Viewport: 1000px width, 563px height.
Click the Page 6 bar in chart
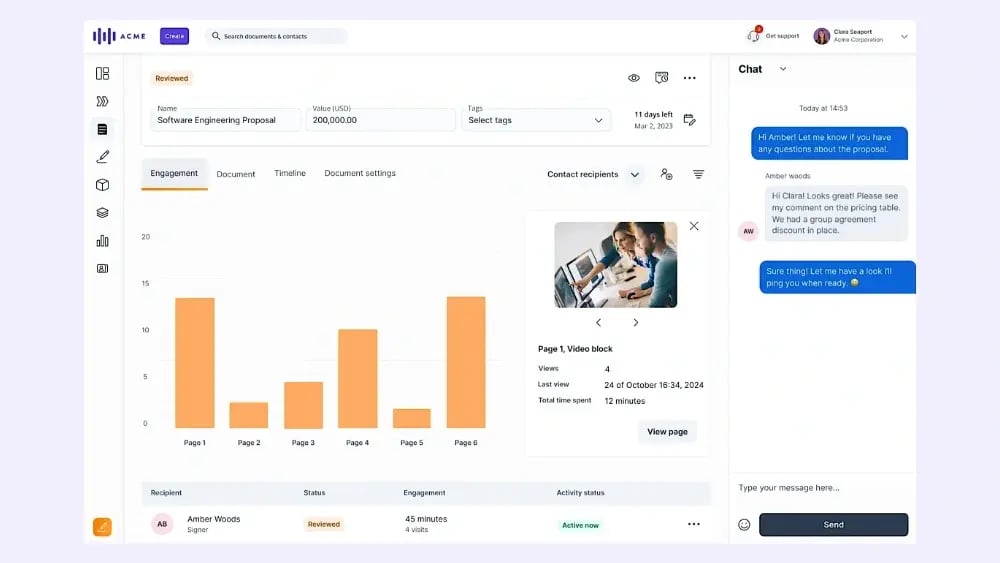pyautogui.click(x=466, y=362)
